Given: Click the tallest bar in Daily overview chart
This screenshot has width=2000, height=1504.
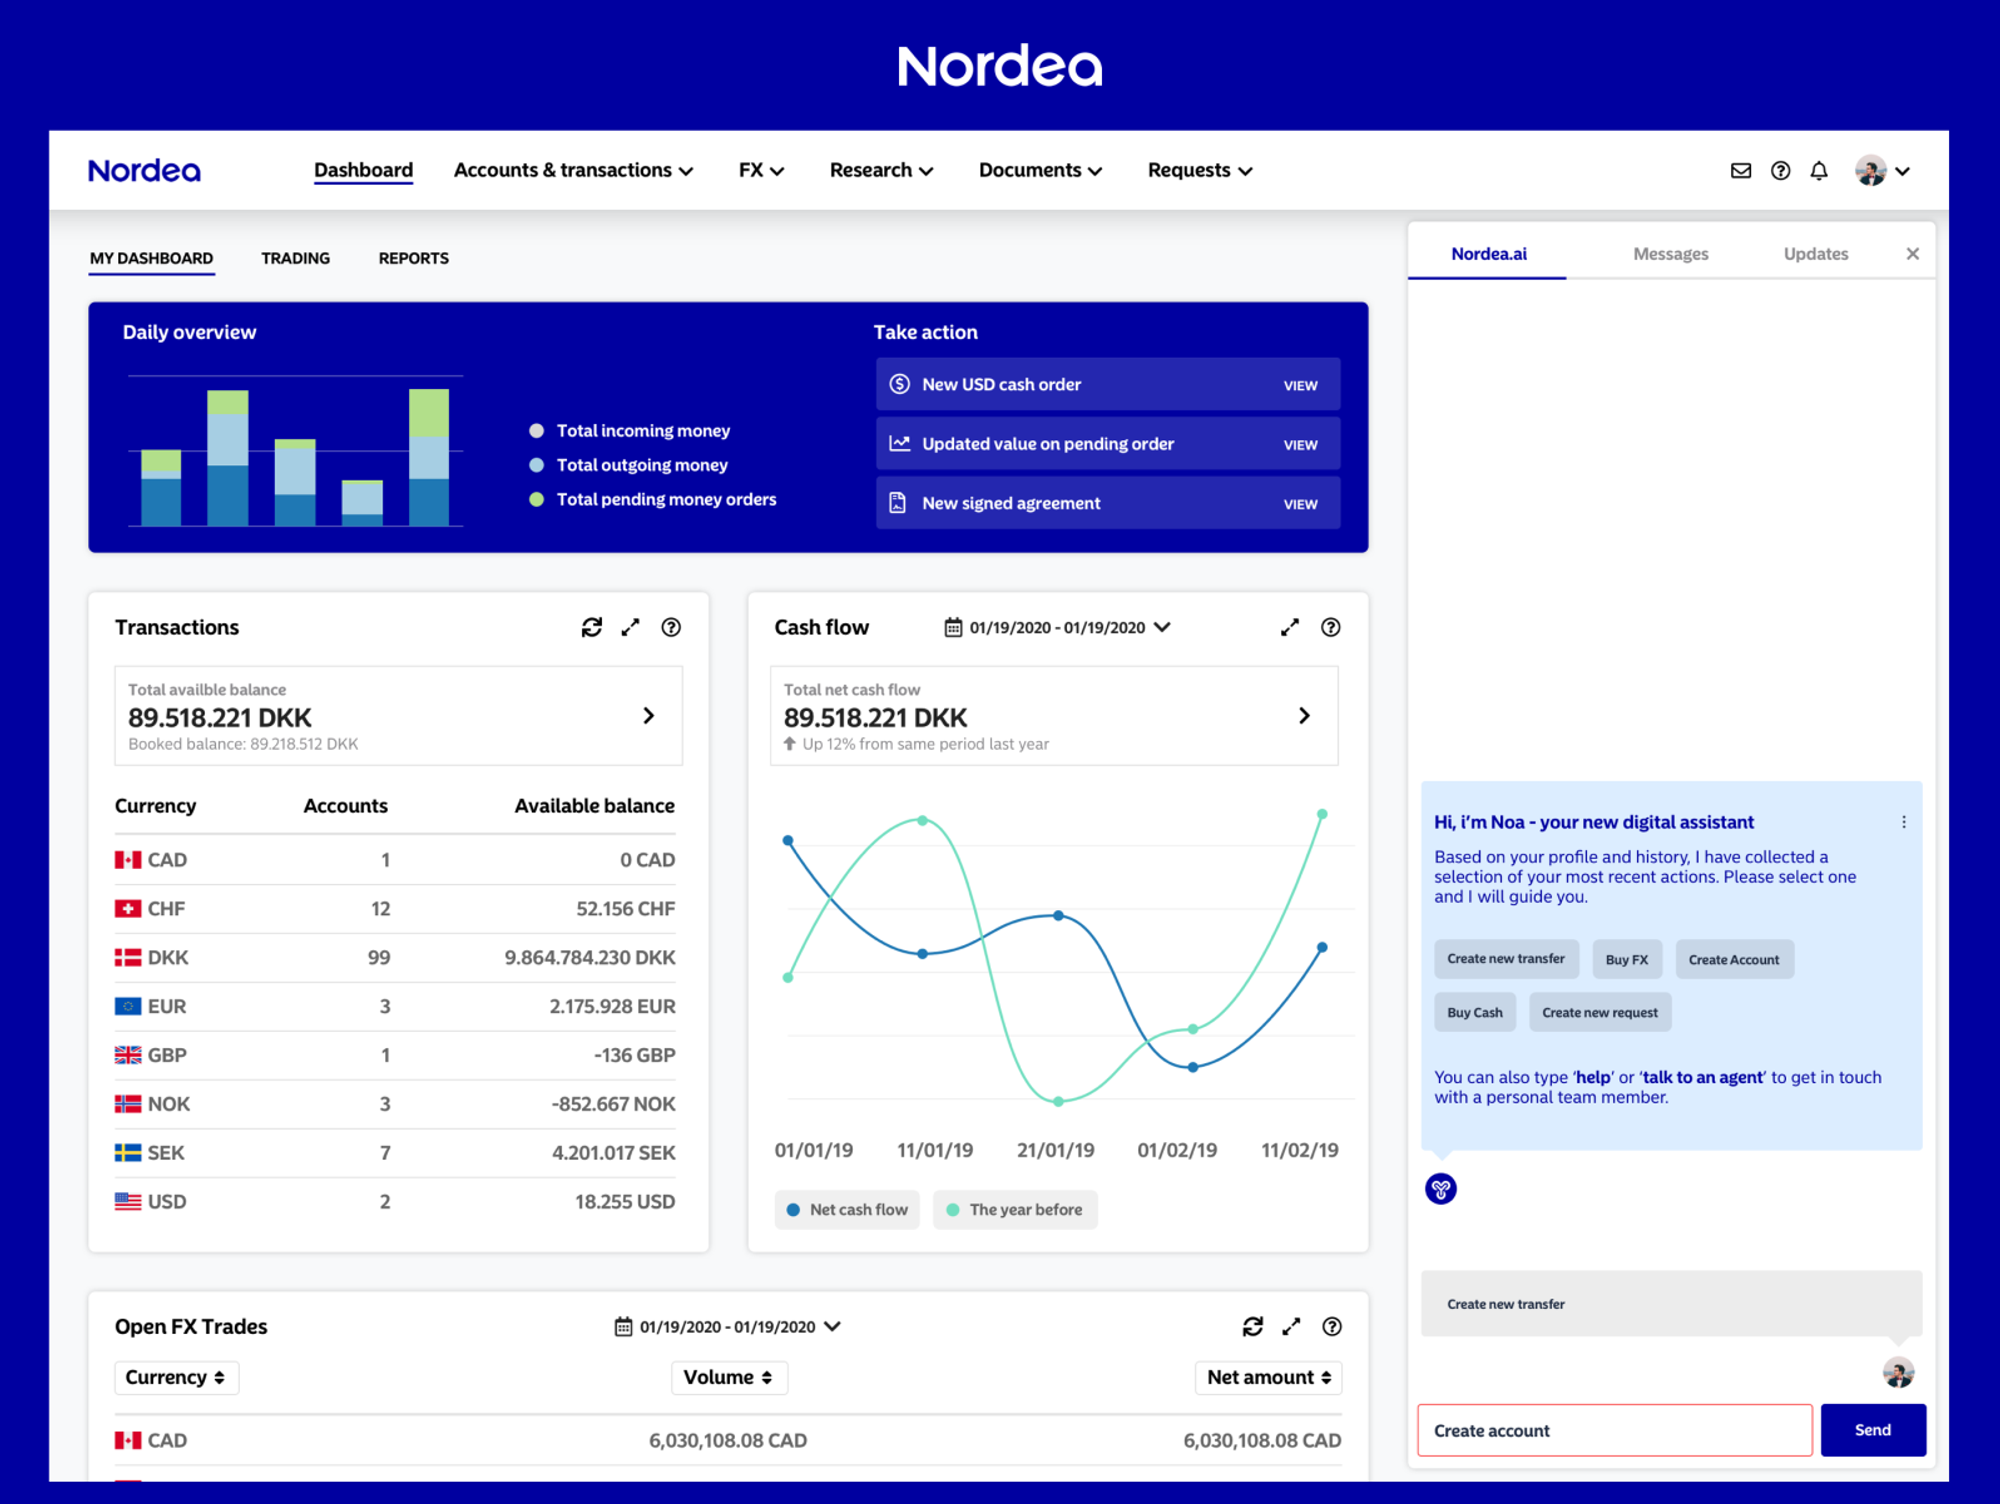Looking at the screenshot, I should click(429, 457).
